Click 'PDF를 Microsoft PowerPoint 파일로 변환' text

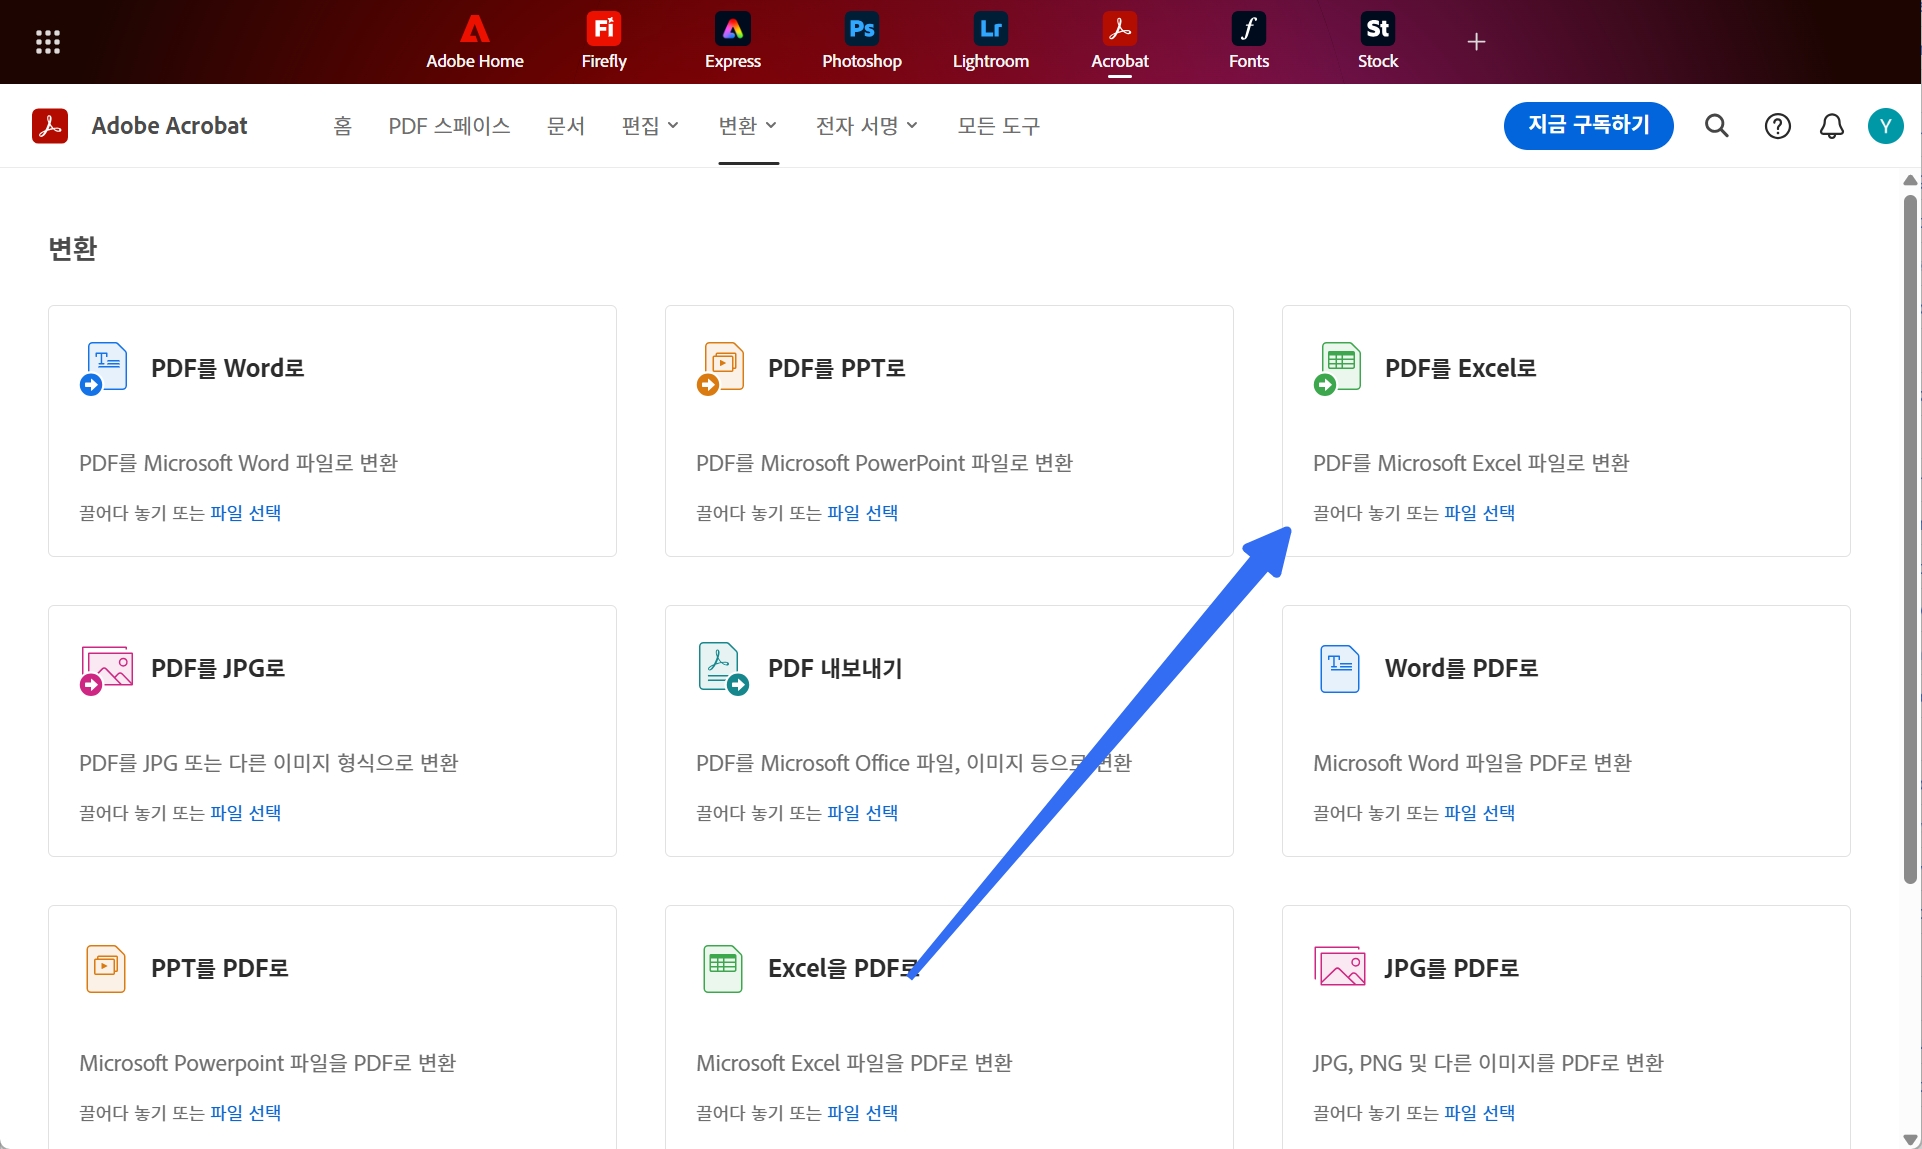point(885,463)
